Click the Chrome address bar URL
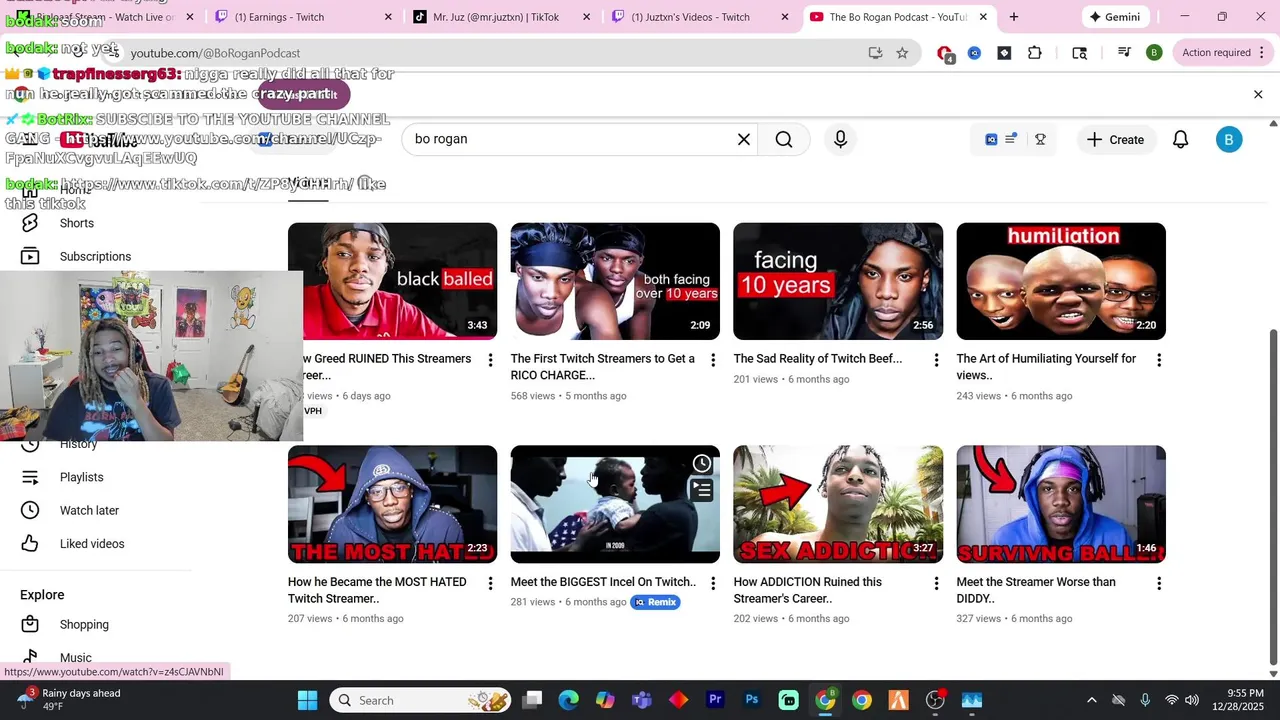The height and width of the screenshot is (720, 1280). point(215,53)
